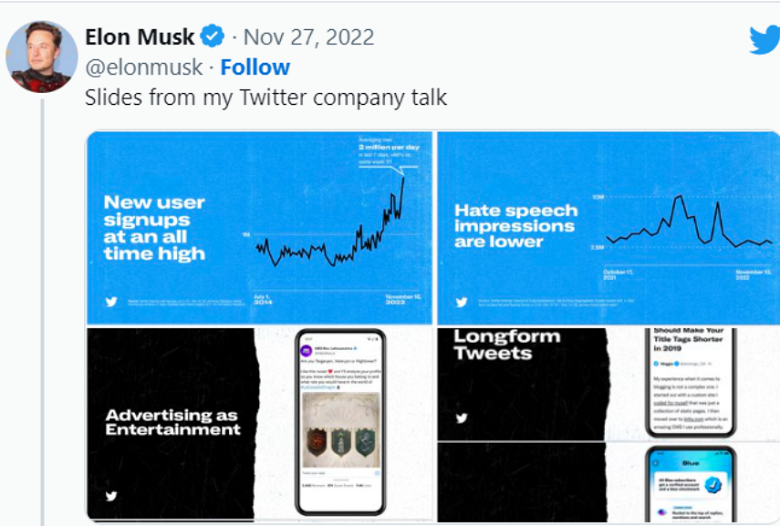Follow the @elonmusk account

255,67
